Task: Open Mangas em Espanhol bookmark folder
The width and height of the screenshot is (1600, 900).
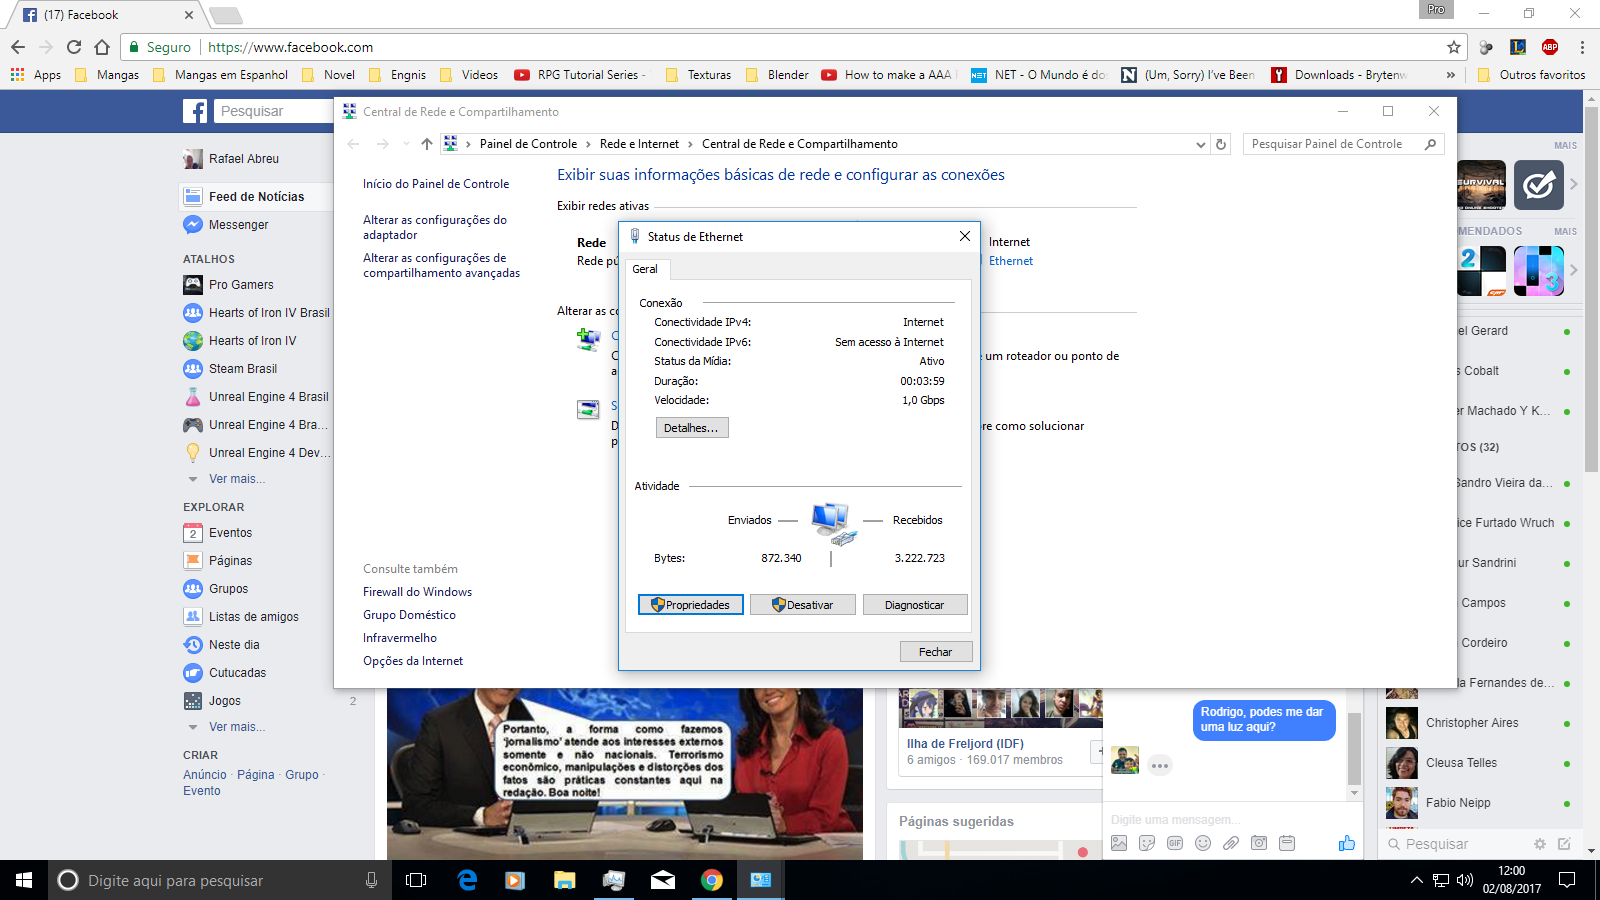Action: 220,75
